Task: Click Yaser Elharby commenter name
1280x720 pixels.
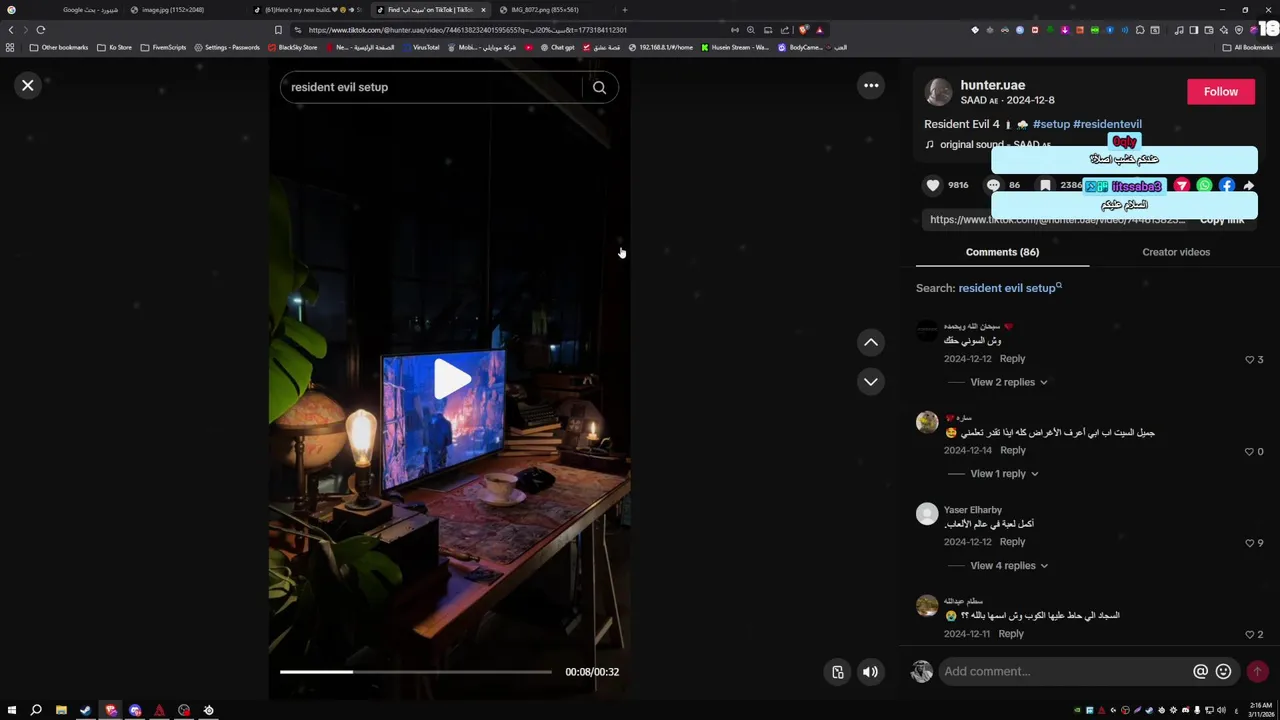Action: [973, 510]
